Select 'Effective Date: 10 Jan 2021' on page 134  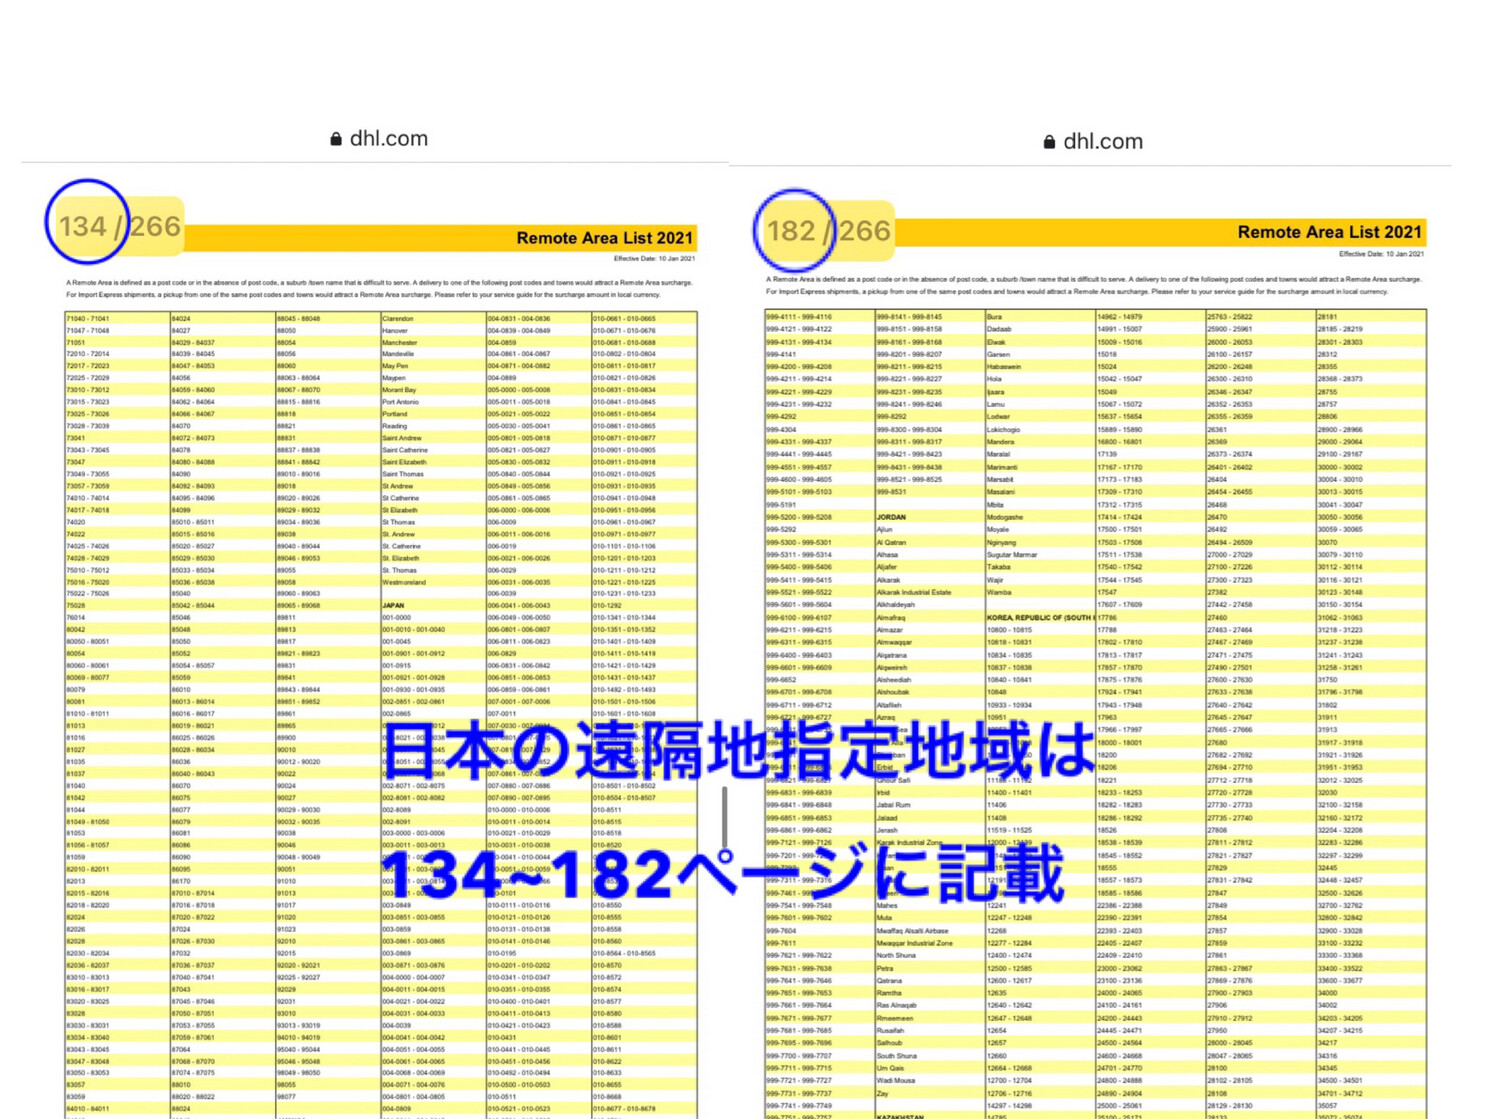coord(653,259)
